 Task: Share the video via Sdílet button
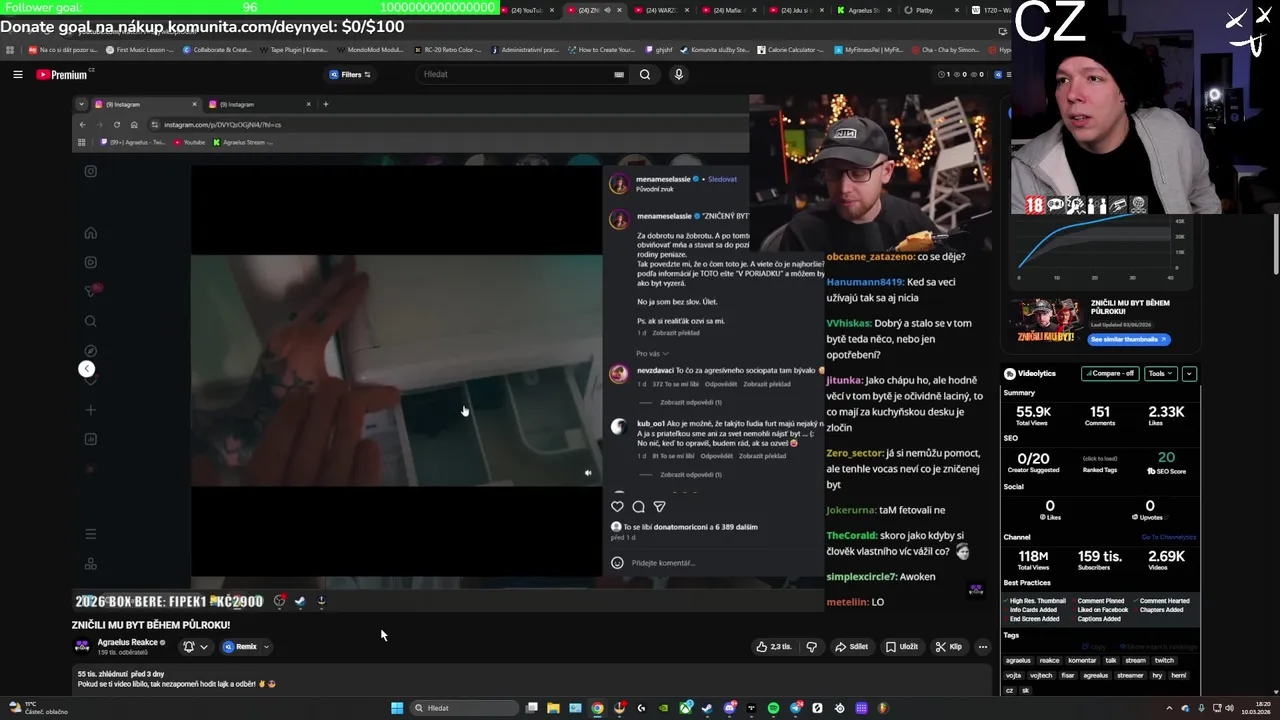[852, 647]
